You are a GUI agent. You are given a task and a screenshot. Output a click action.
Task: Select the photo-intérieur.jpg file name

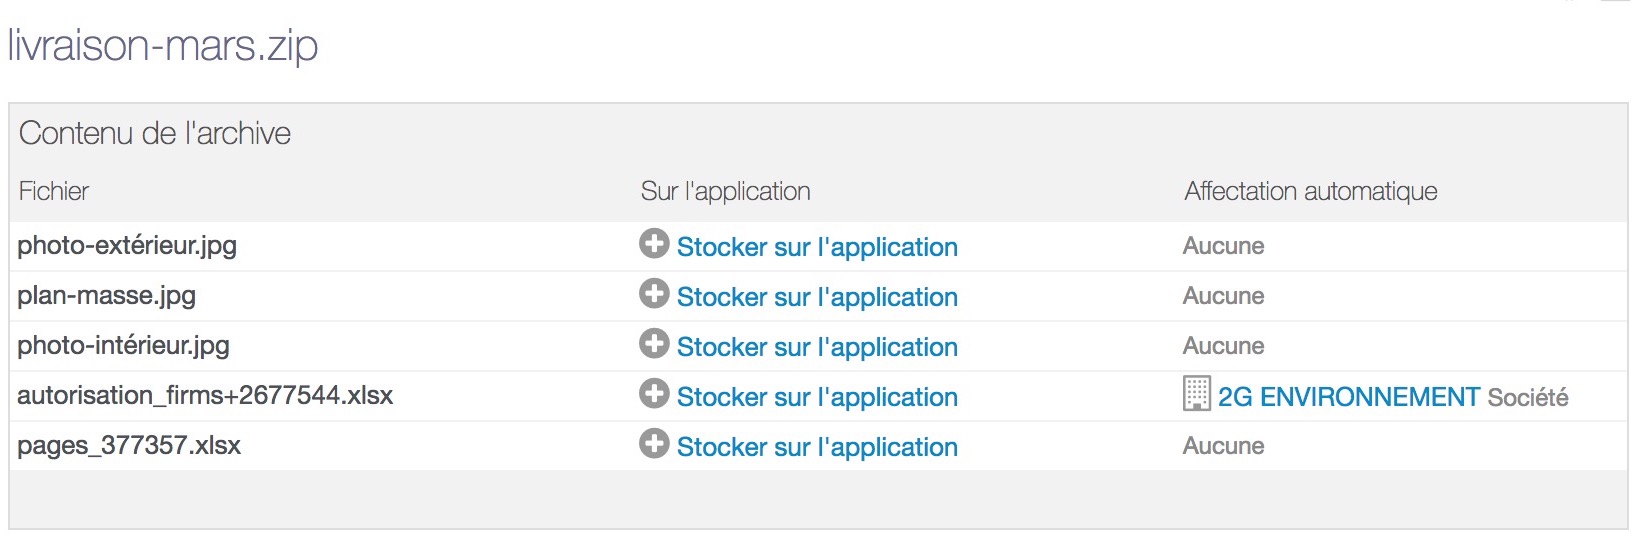point(123,346)
